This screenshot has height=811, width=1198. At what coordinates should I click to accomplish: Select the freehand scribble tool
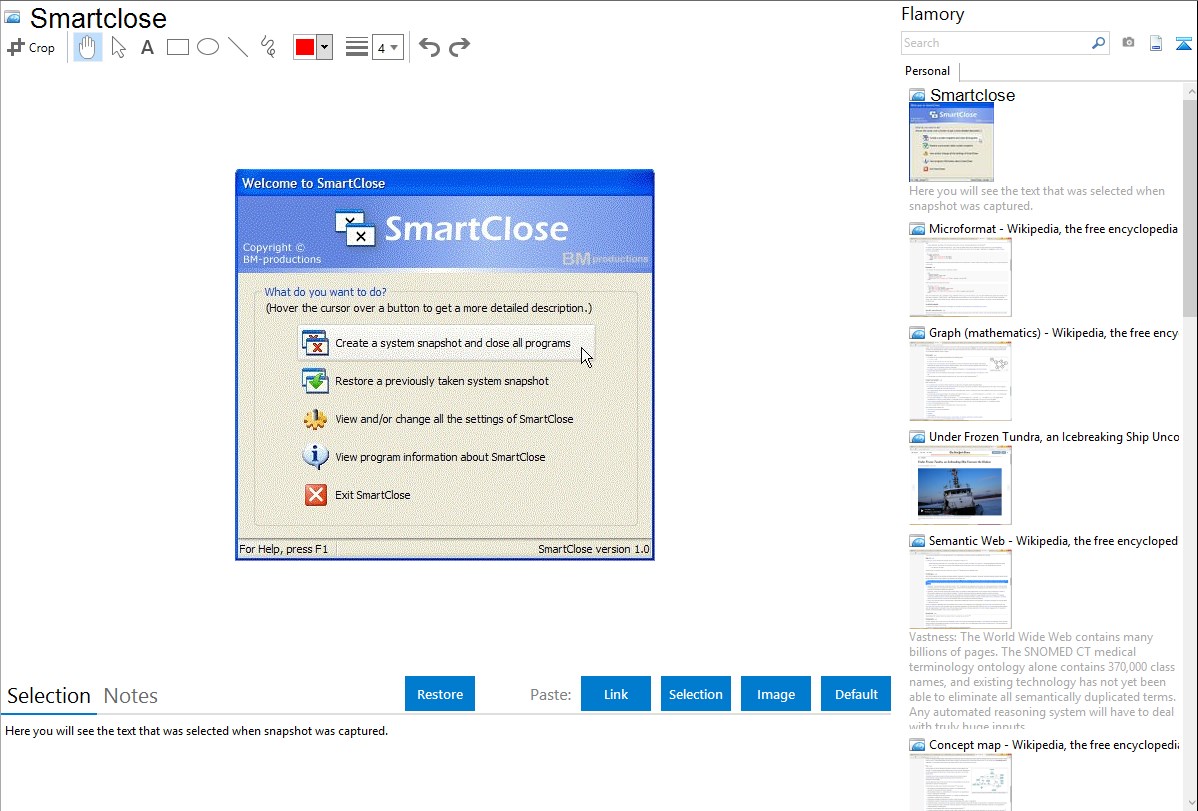[268, 47]
